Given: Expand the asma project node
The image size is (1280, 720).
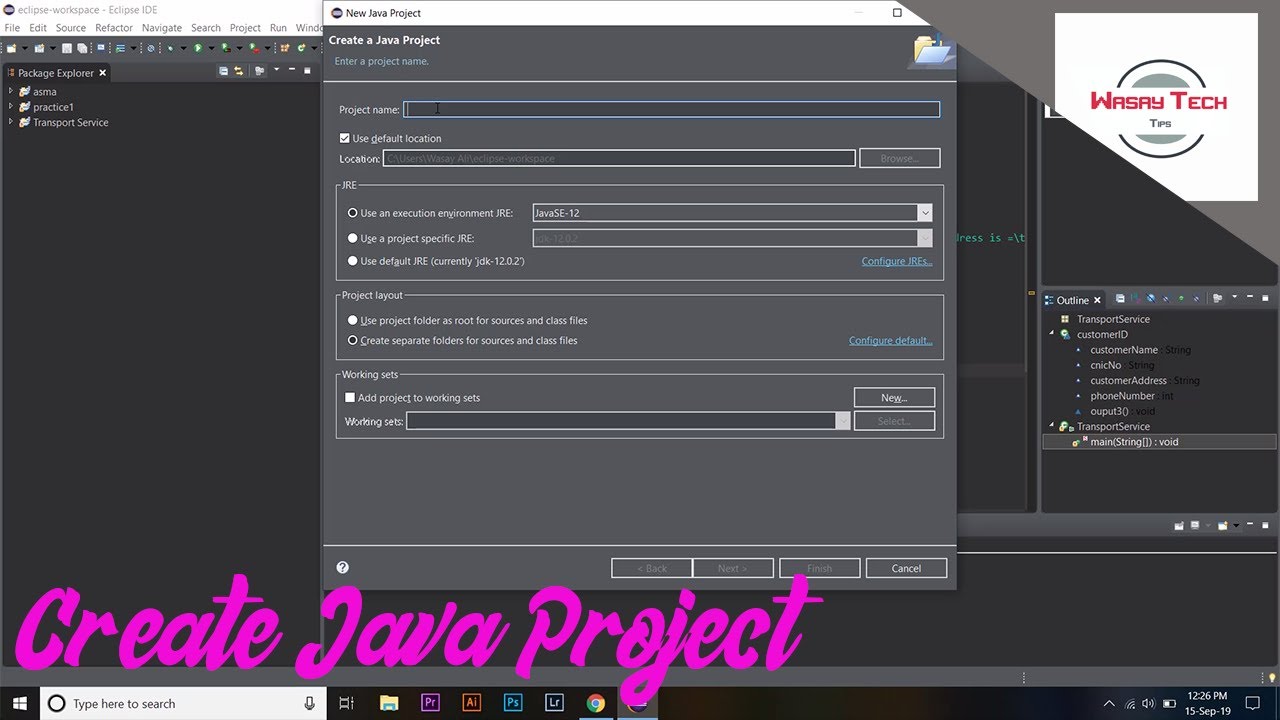Looking at the screenshot, I should click(11, 91).
